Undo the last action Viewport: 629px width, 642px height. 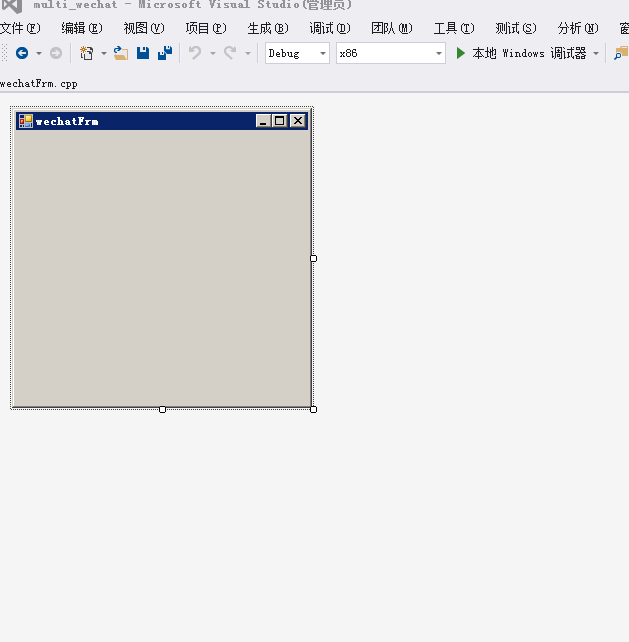[x=195, y=53]
